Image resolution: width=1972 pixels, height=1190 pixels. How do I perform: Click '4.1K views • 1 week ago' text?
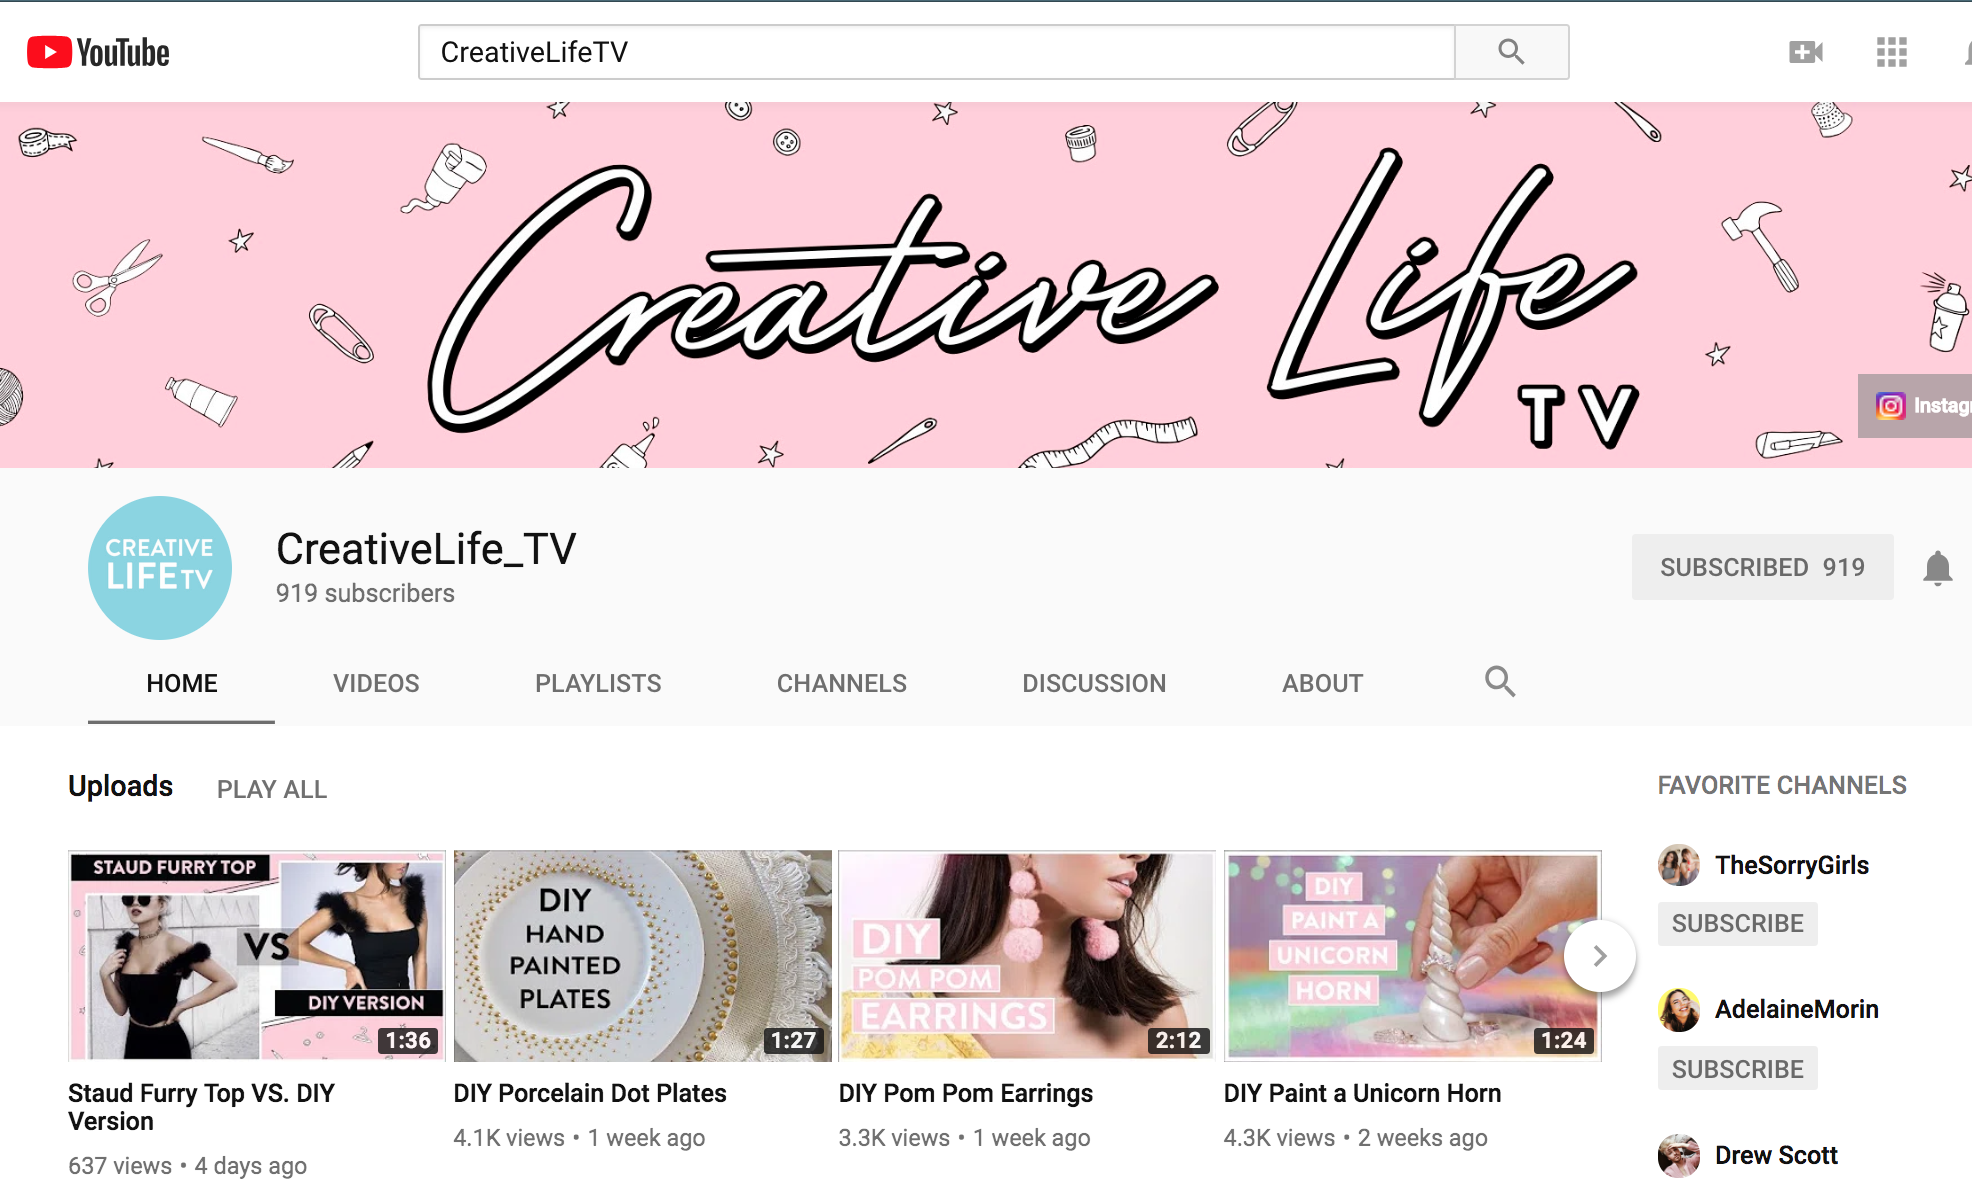tap(579, 1138)
